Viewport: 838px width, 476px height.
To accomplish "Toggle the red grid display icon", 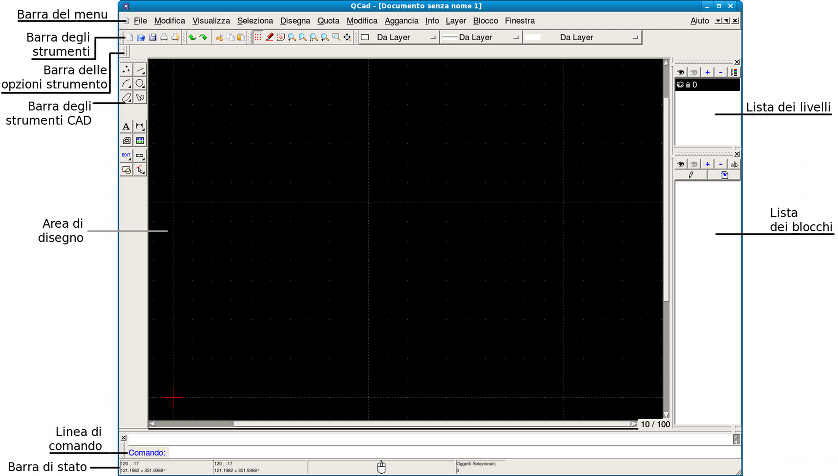I will tap(258, 37).
